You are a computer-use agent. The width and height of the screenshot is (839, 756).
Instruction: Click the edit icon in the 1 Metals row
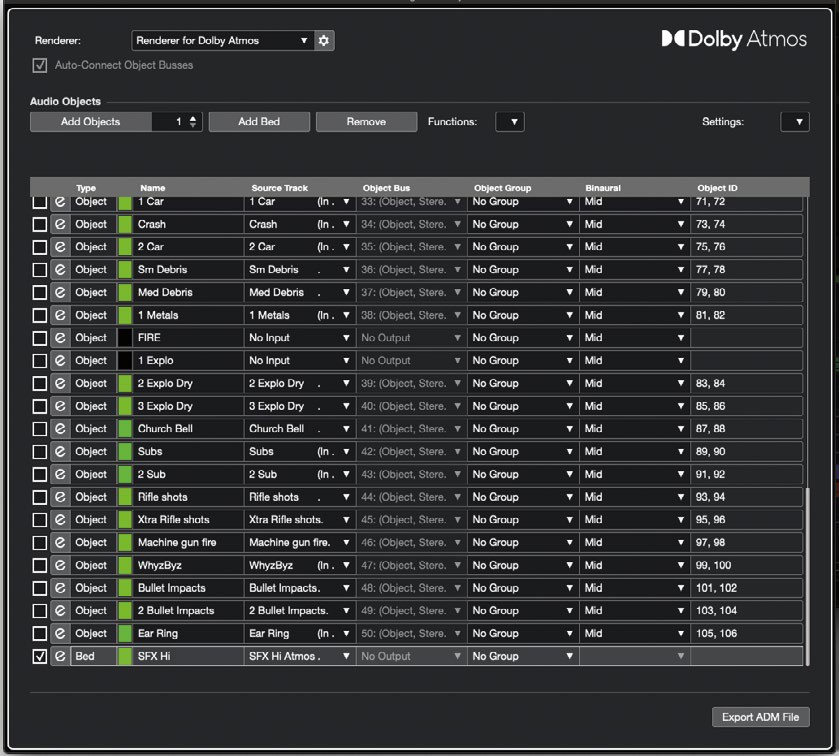click(x=60, y=315)
